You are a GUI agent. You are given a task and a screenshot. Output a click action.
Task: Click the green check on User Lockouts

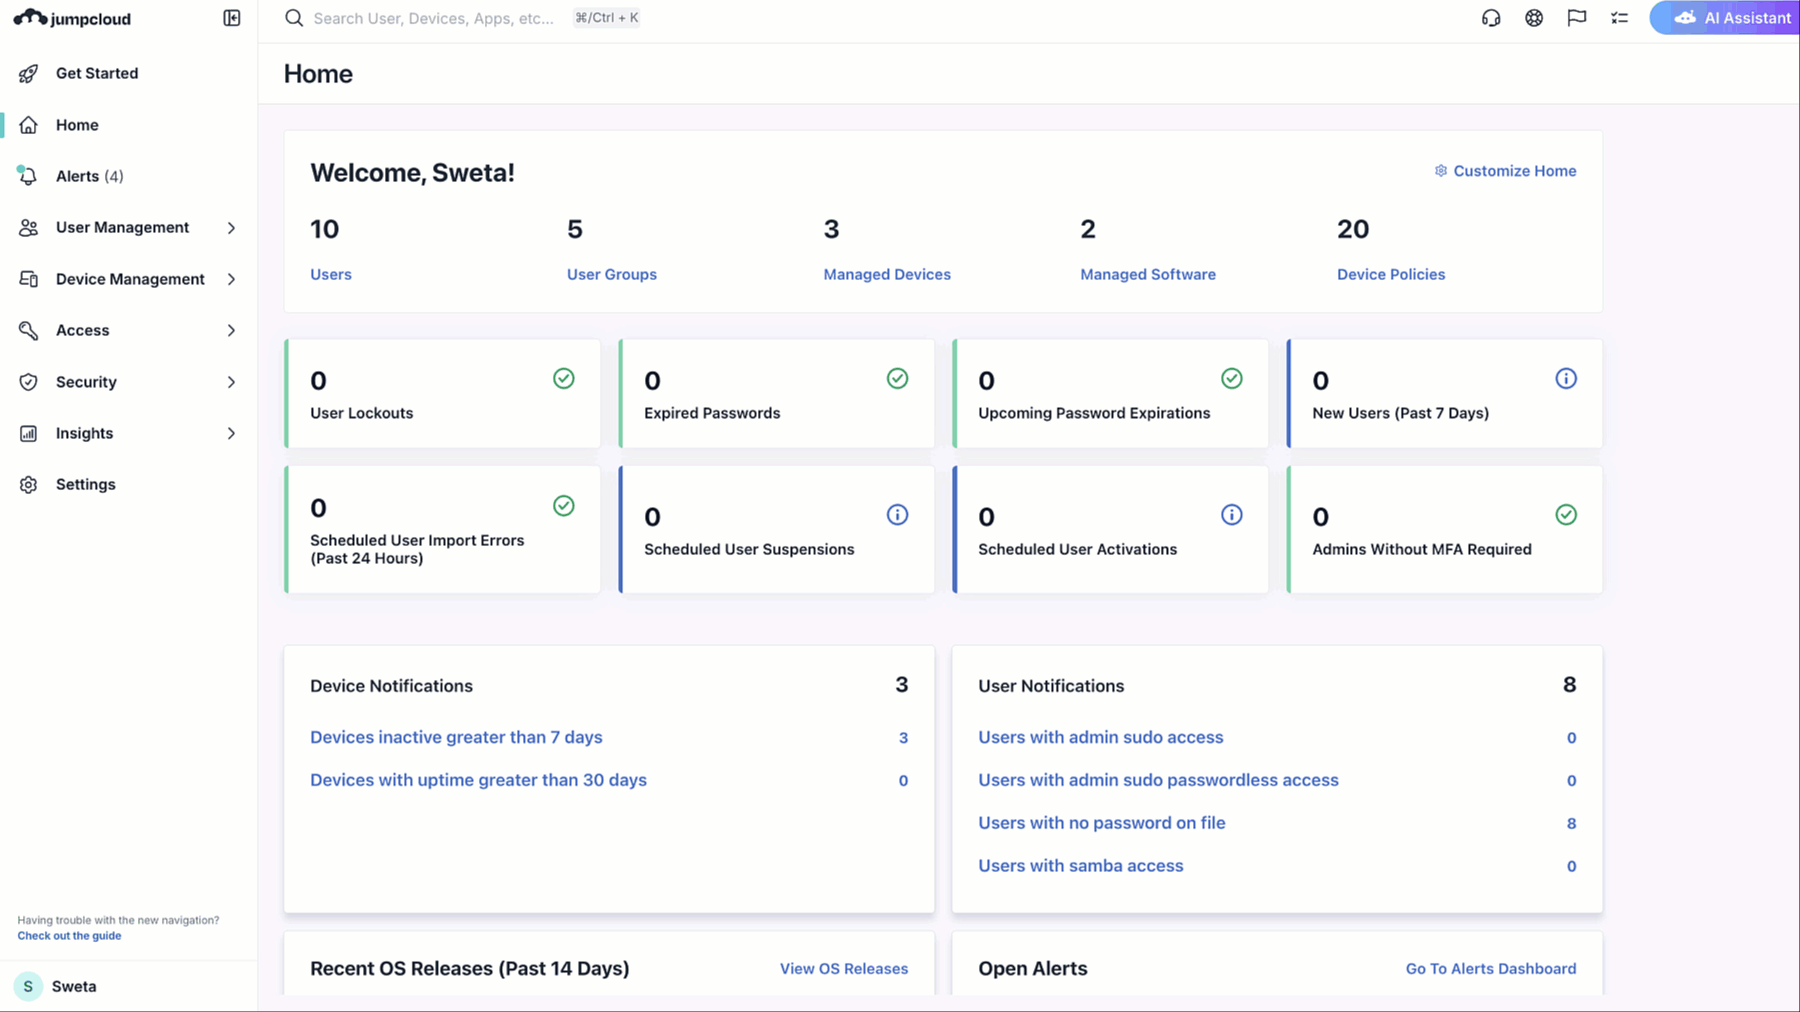point(563,379)
